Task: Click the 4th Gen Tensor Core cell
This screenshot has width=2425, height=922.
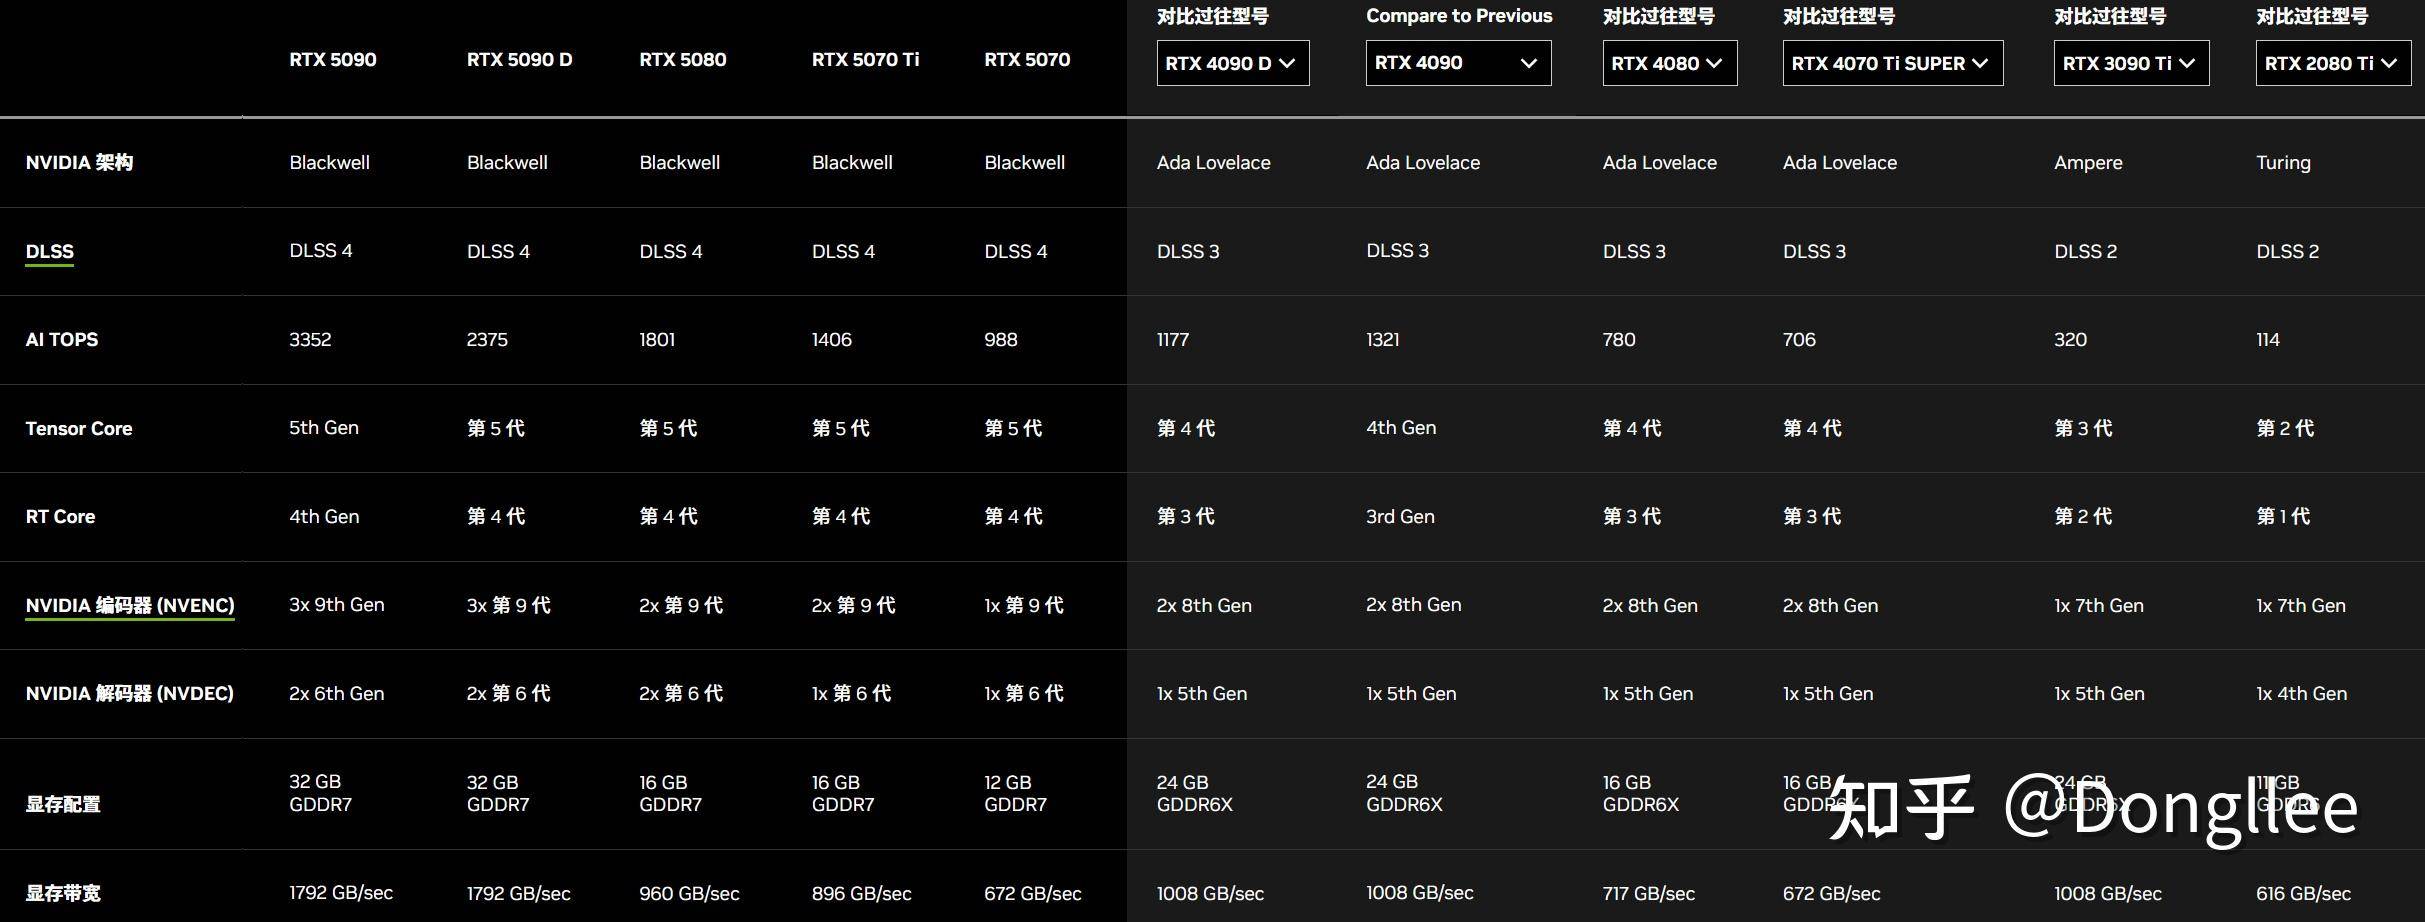Action: [1401, 428]
